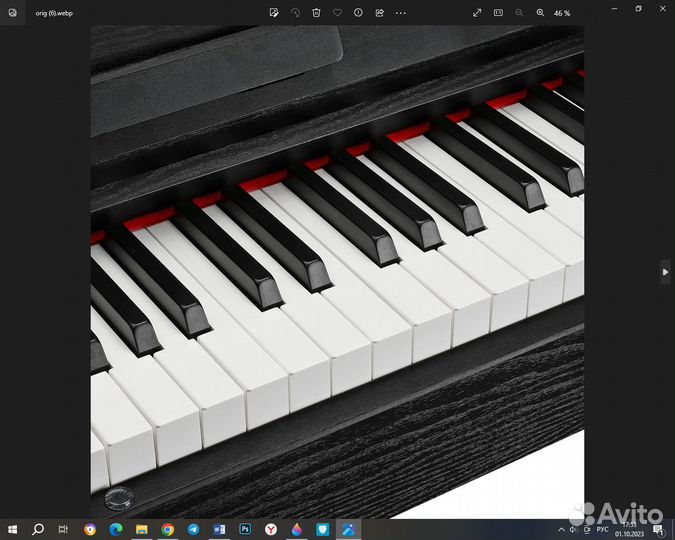
Task: Go to next image with right arrow
Action: pyautogui.click(x=665, y=271)
